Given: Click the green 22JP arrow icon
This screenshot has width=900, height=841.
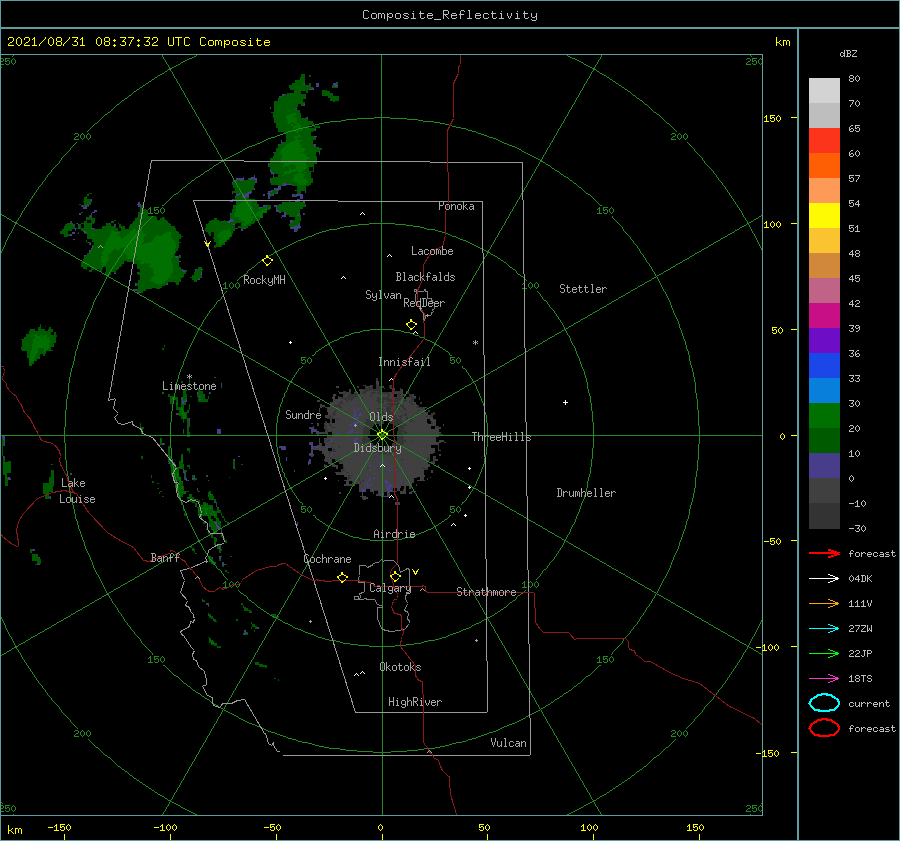Looking at the screenshot, I should pos(824,653).
